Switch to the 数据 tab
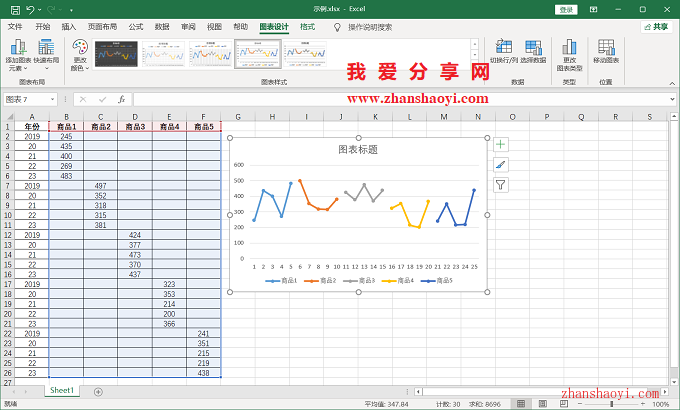Image resolution: width=680 pixels, height=410 pixels. pyautogui.click(x=162, y=27)
